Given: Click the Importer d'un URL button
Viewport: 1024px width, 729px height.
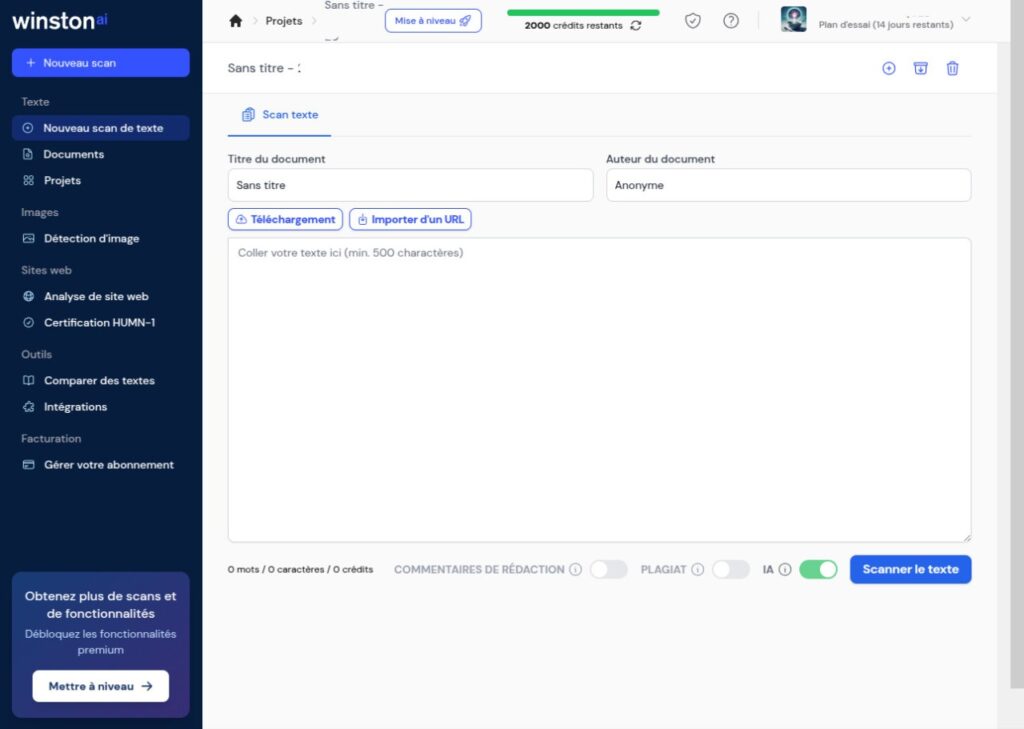Looking at the screenshot, I should tap(410, 219).
